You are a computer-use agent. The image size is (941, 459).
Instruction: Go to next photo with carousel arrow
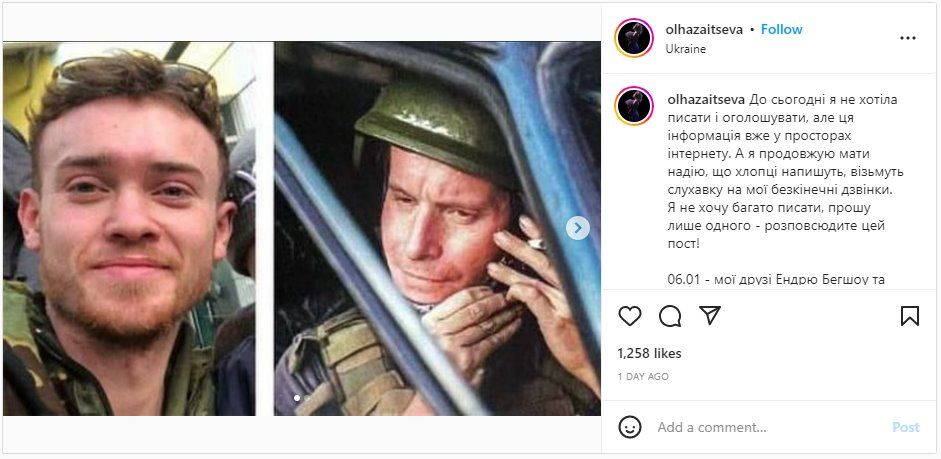[578, 228]
